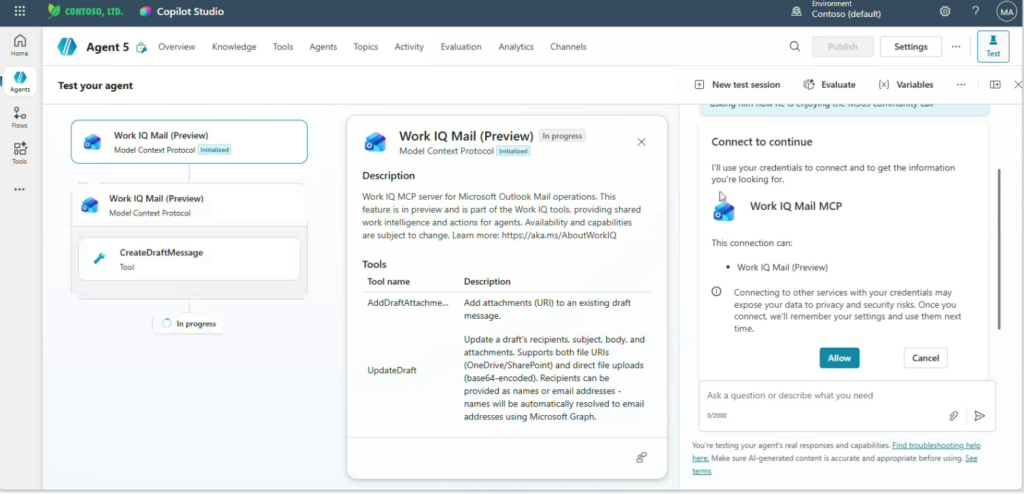1024x494 pixels.
Task: Toggle the Test panel button
Action: tap(993, 46)
